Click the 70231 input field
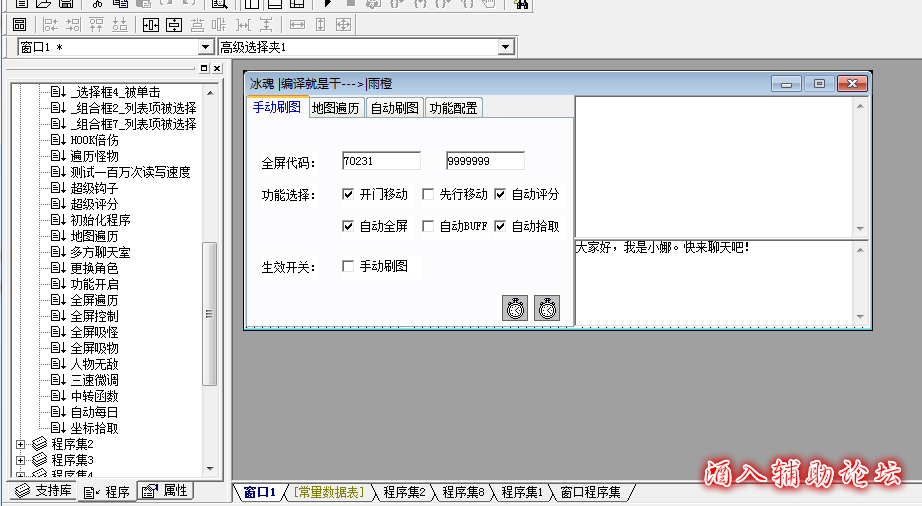 pos(381,161)
